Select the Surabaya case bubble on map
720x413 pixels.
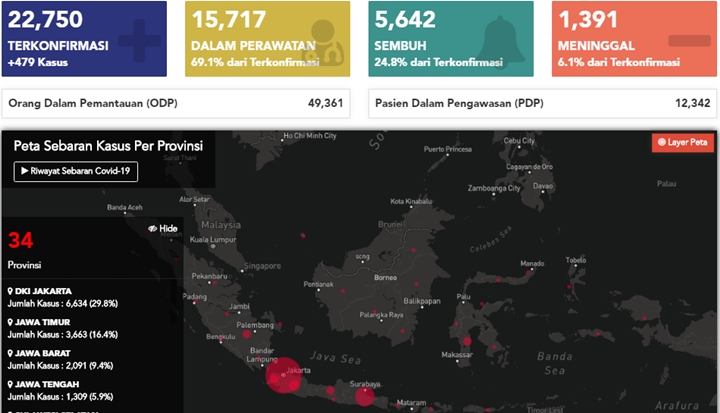365,396
